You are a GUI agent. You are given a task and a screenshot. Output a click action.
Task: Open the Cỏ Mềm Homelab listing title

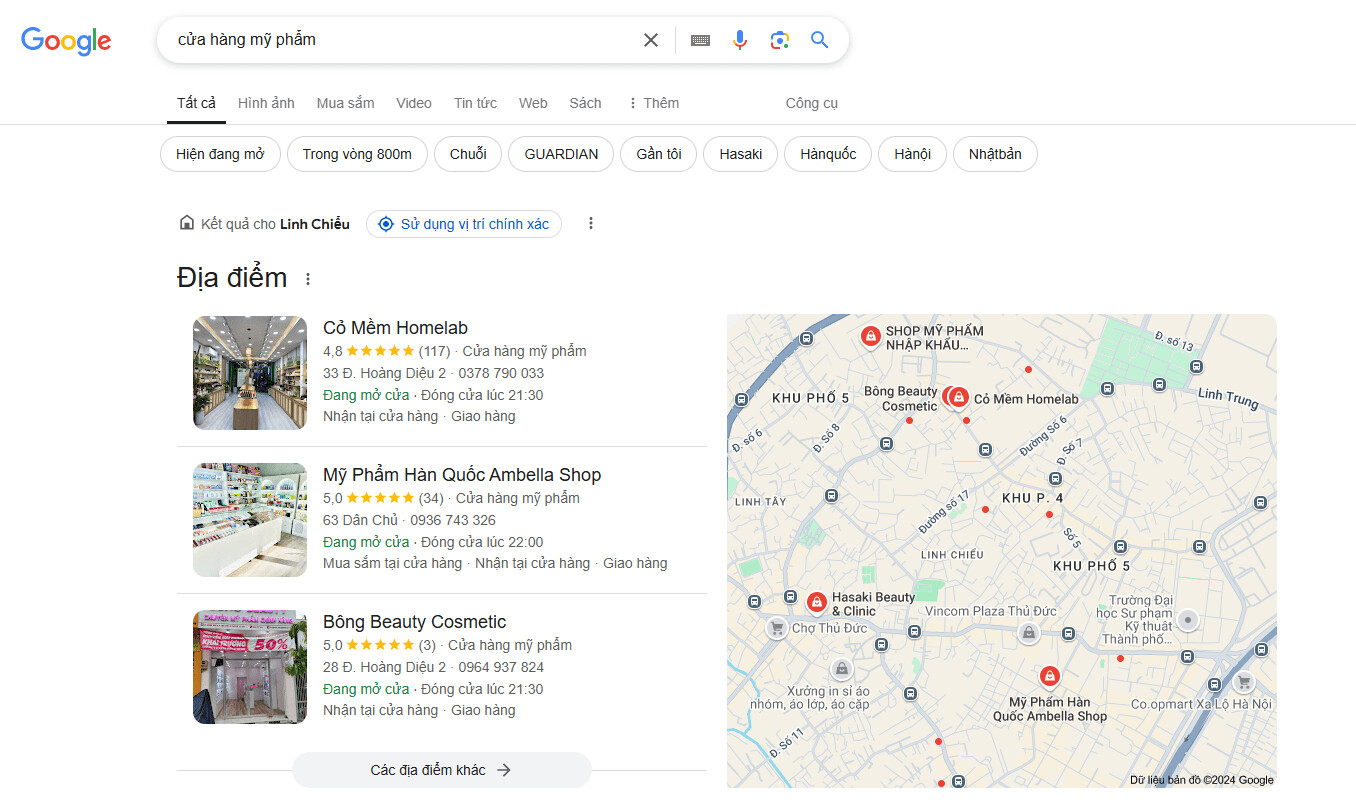[395, 328]
